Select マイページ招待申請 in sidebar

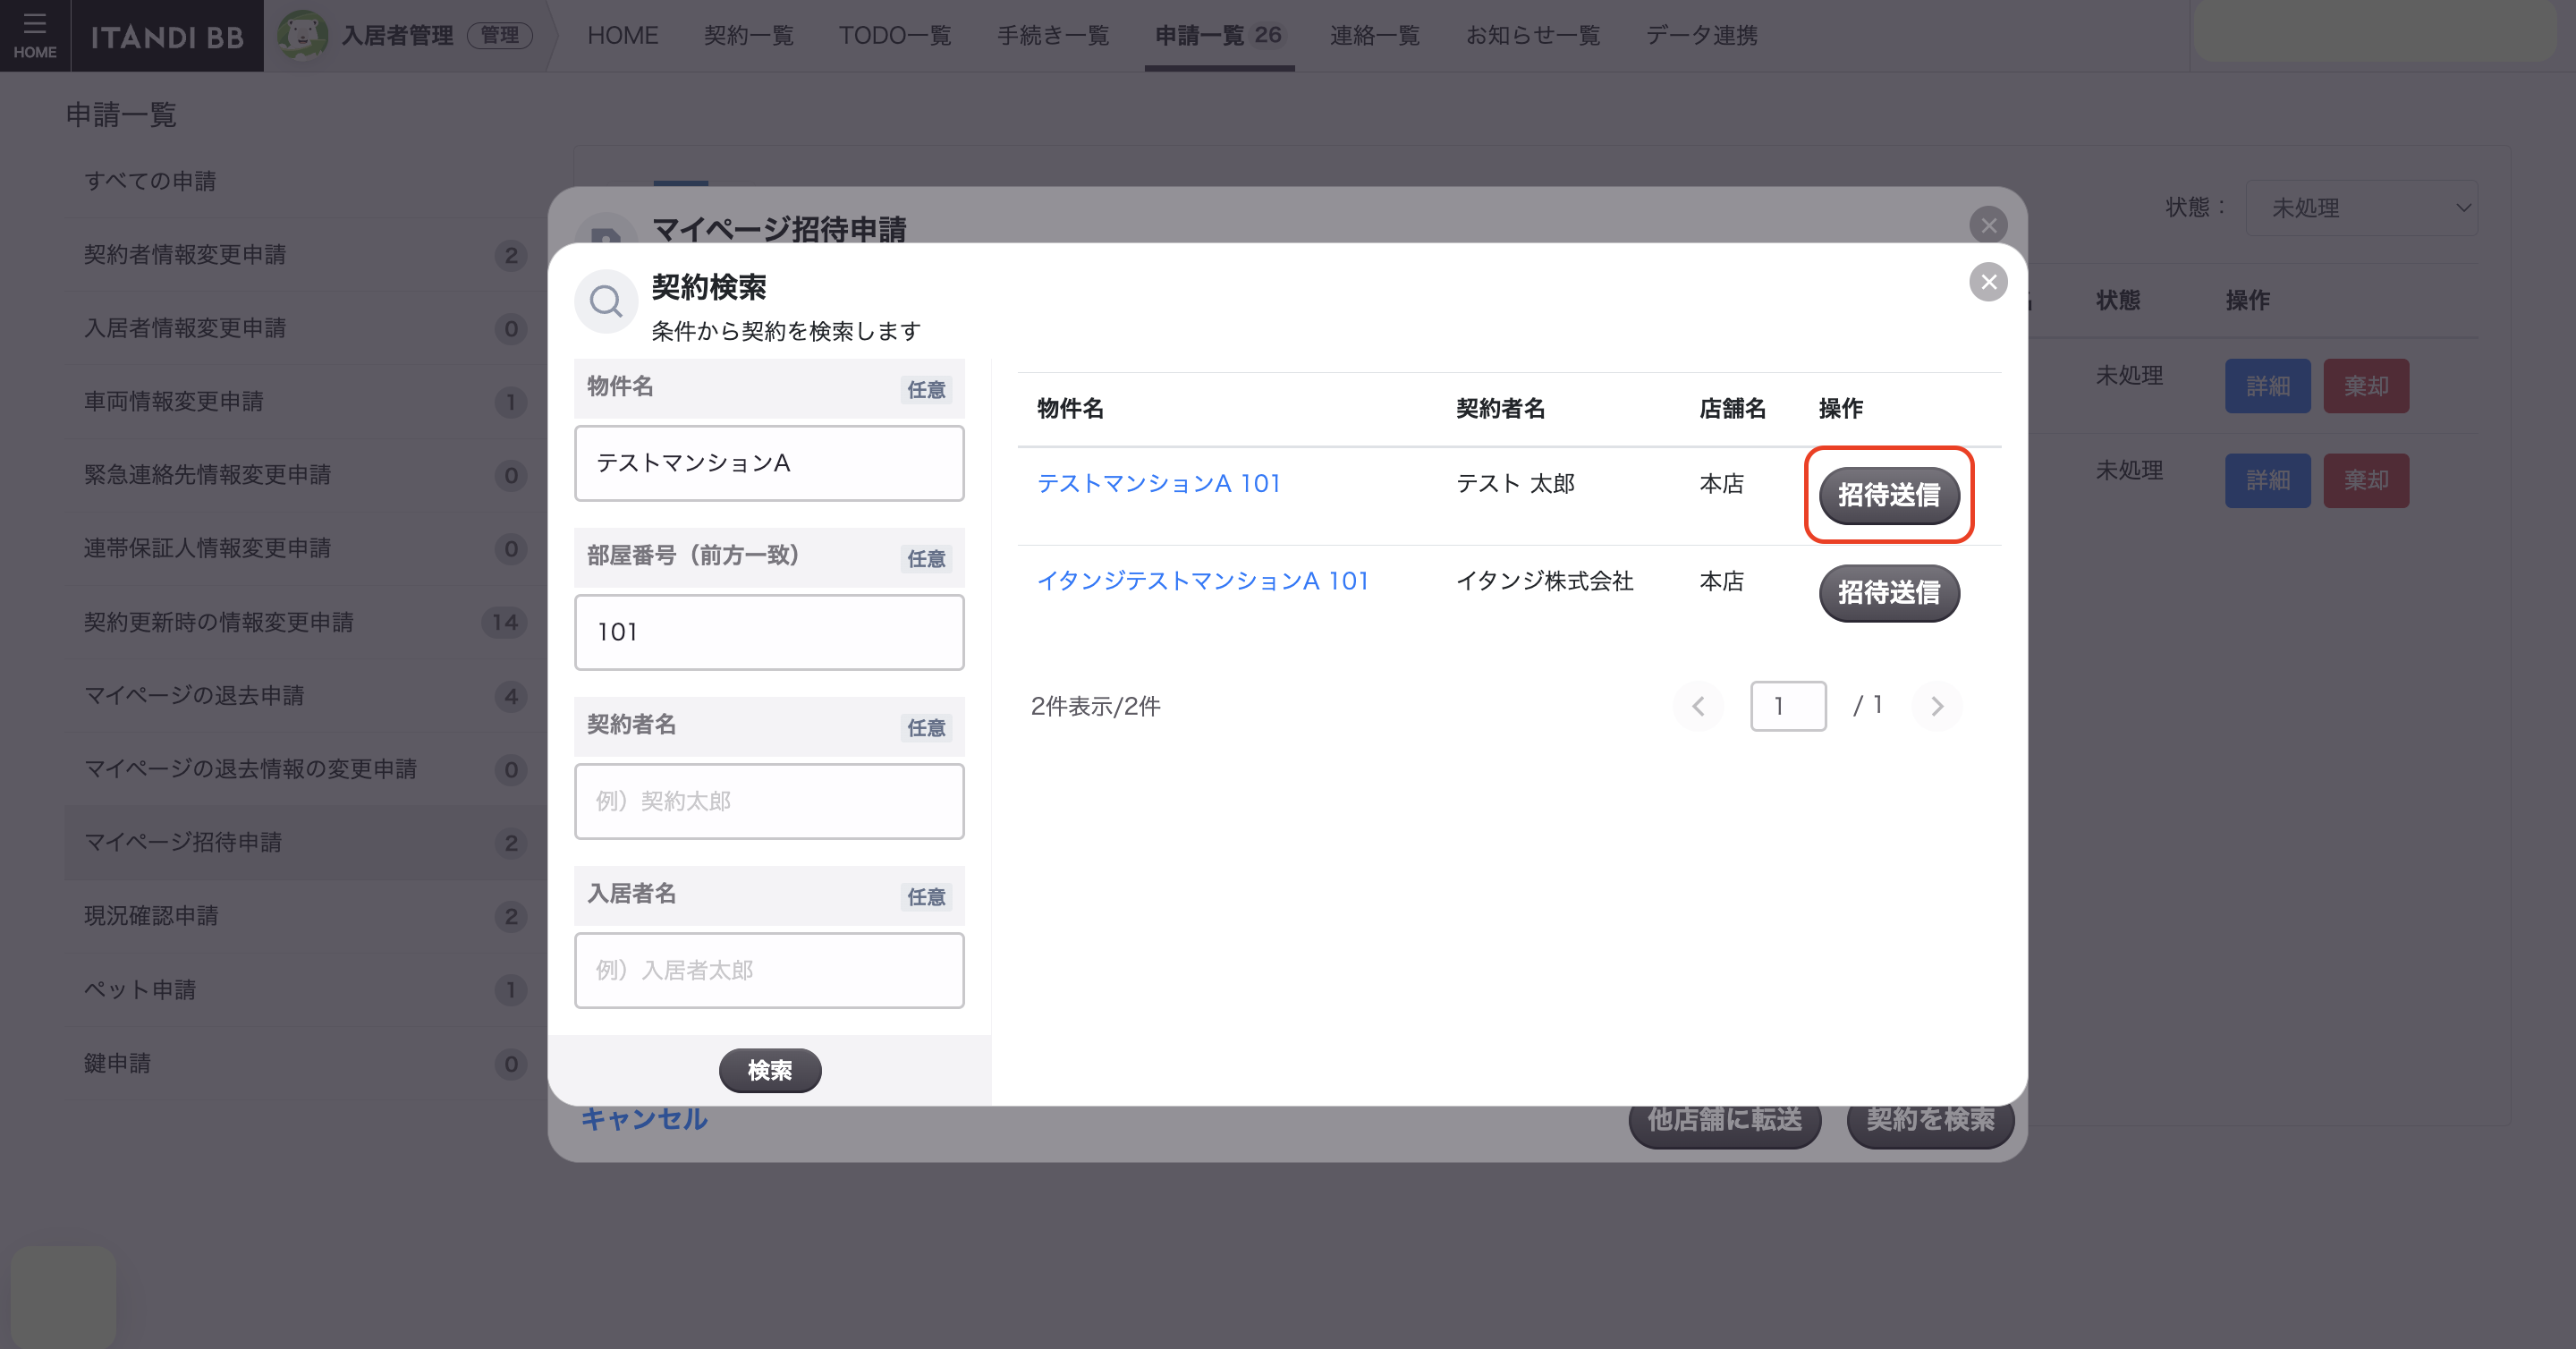tap(305, 842)
